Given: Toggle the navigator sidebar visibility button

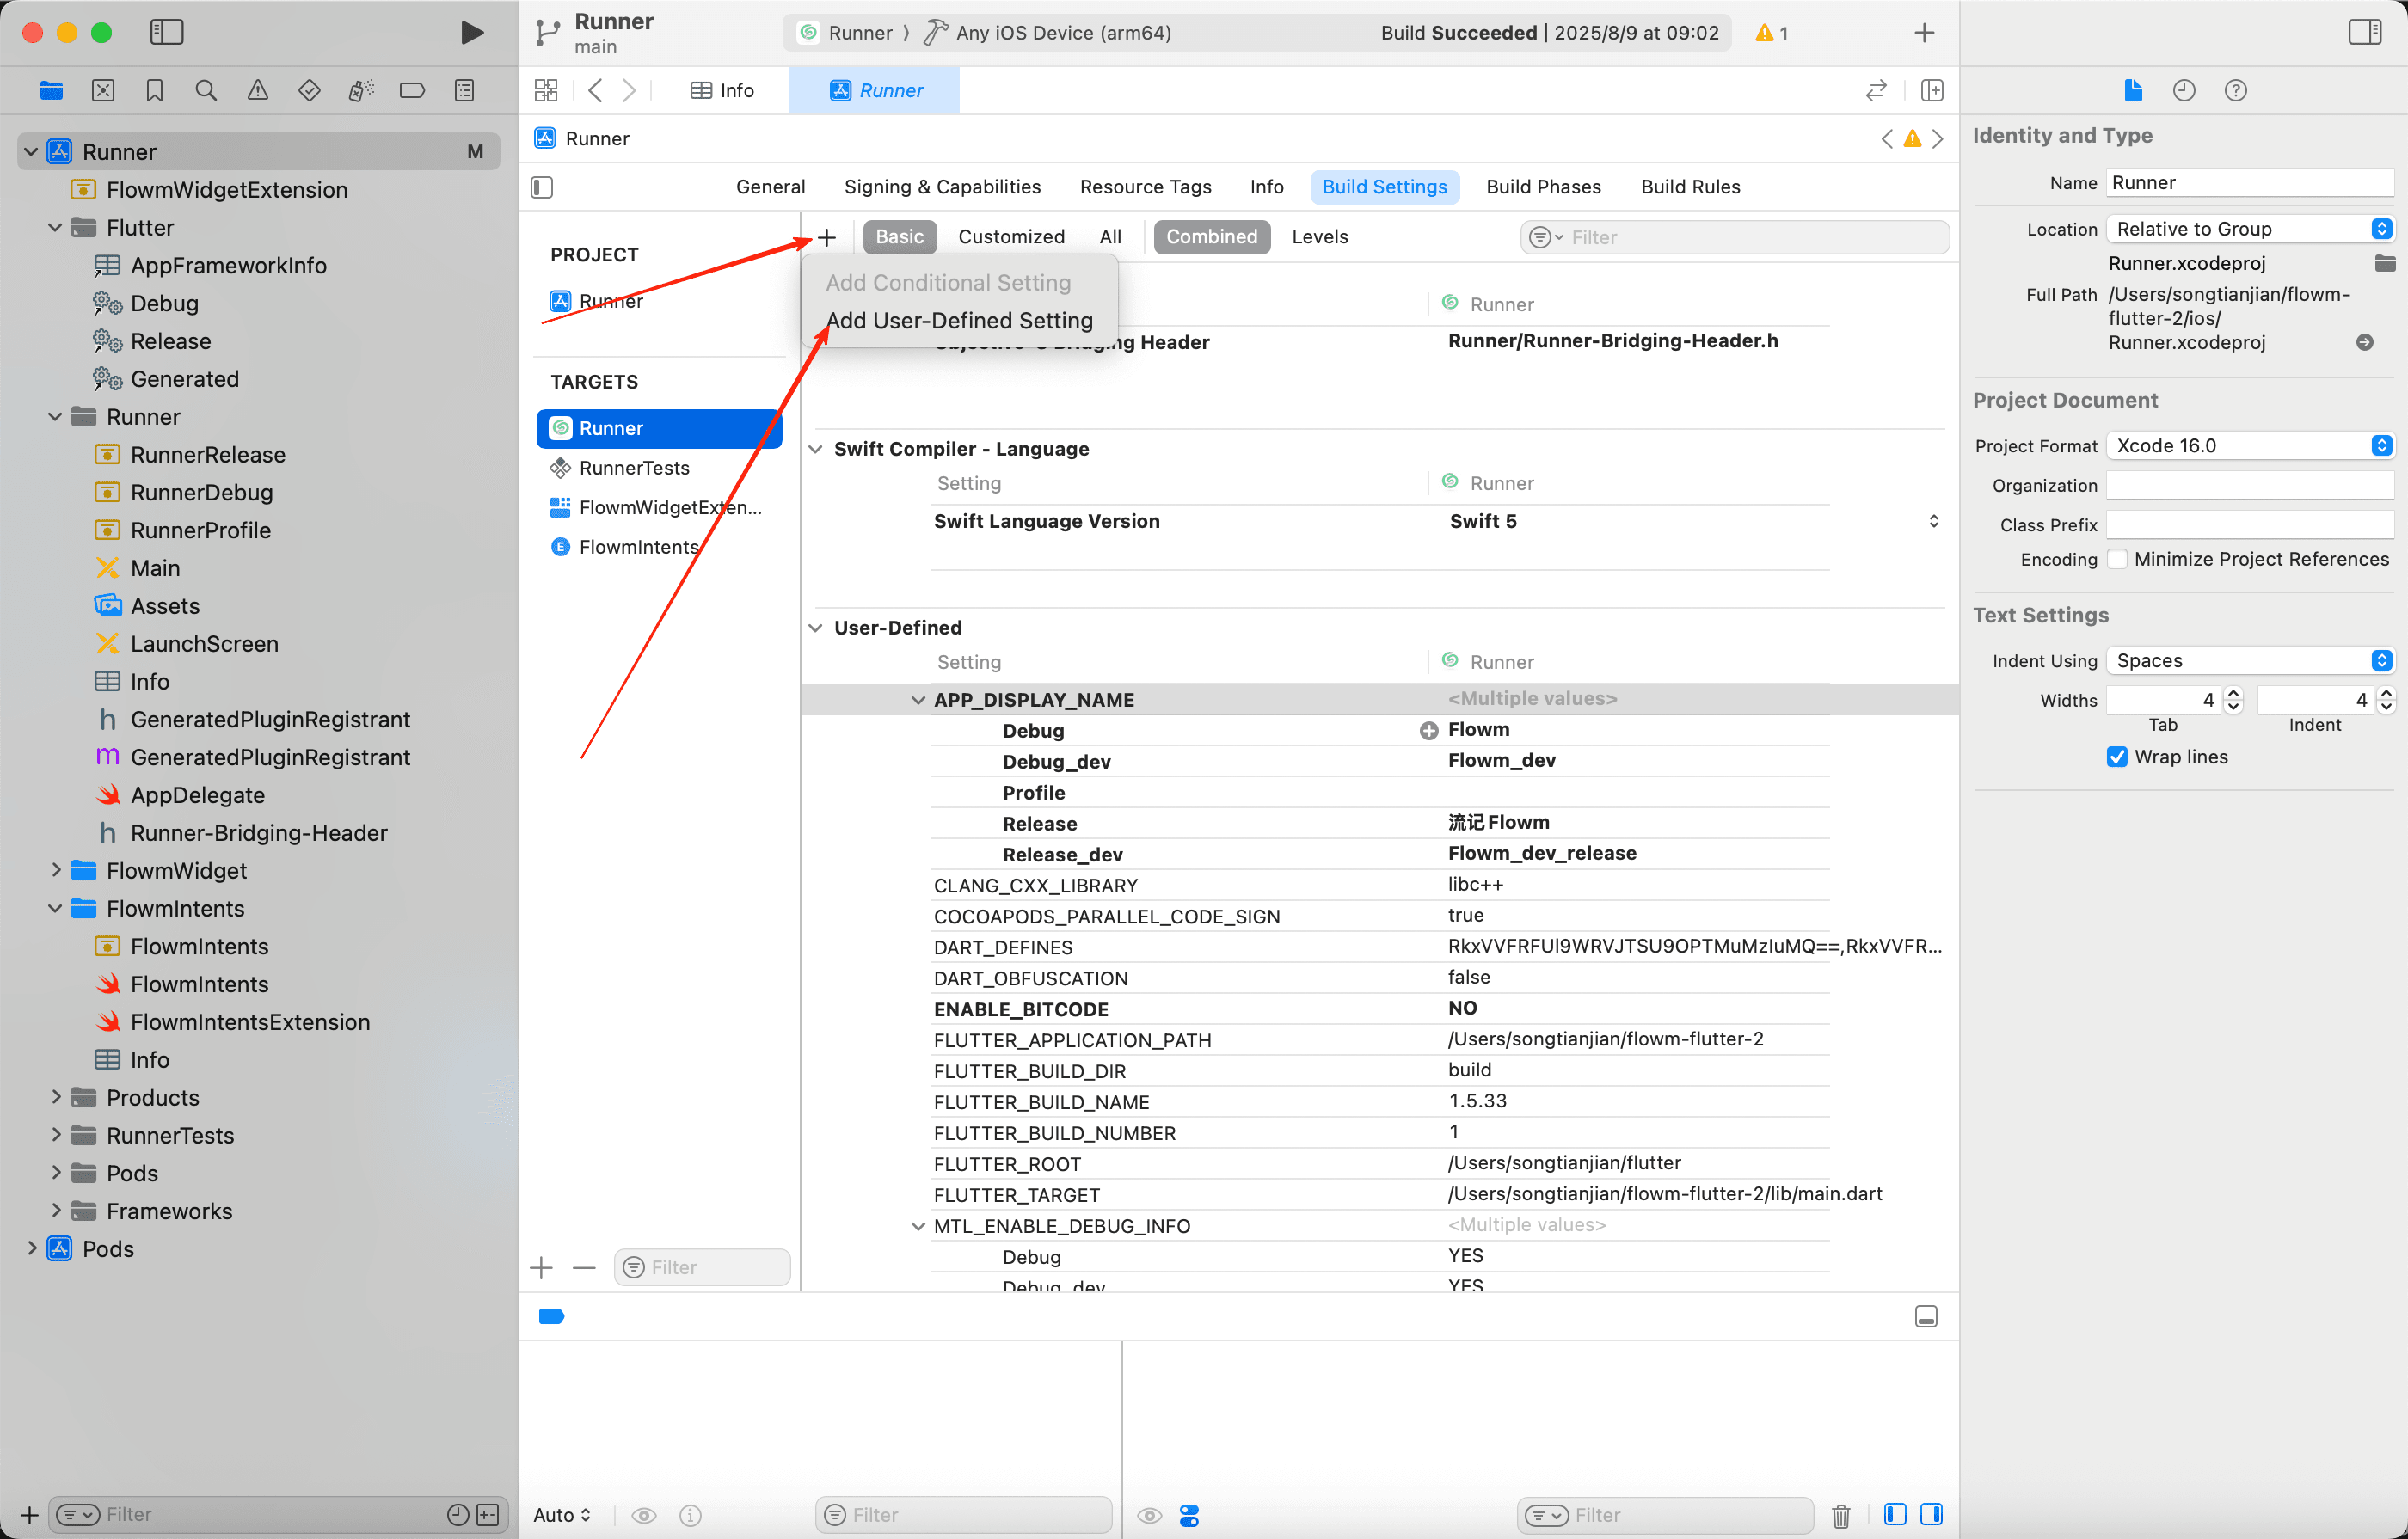Looking at the screenshot, I should pos(166,32).
